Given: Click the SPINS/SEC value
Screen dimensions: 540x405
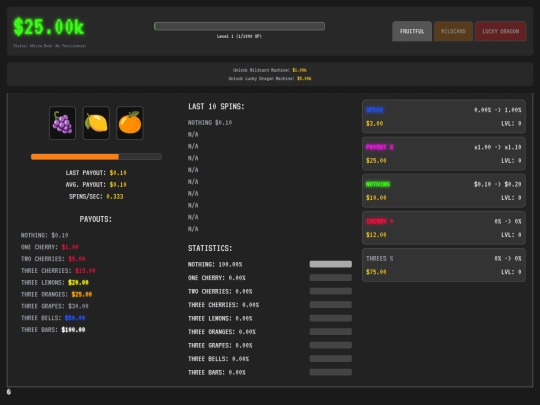Looking at the screenshot, I should pos(115,196).
